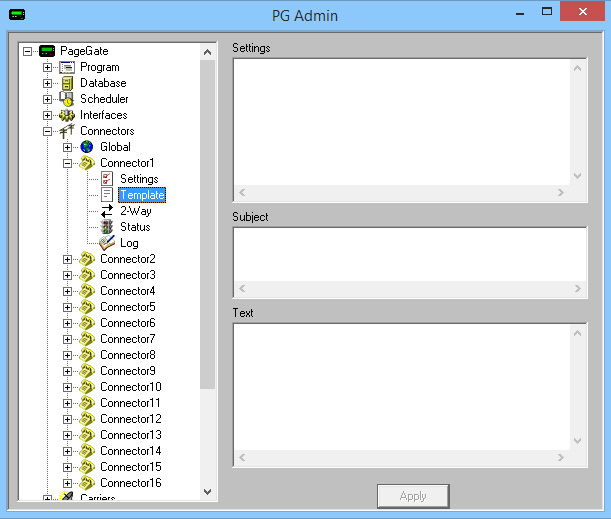The height and width of the screenshot is (519, 611).
Task: Expand the Interfaces node
Action: click(x=47, y=115)
